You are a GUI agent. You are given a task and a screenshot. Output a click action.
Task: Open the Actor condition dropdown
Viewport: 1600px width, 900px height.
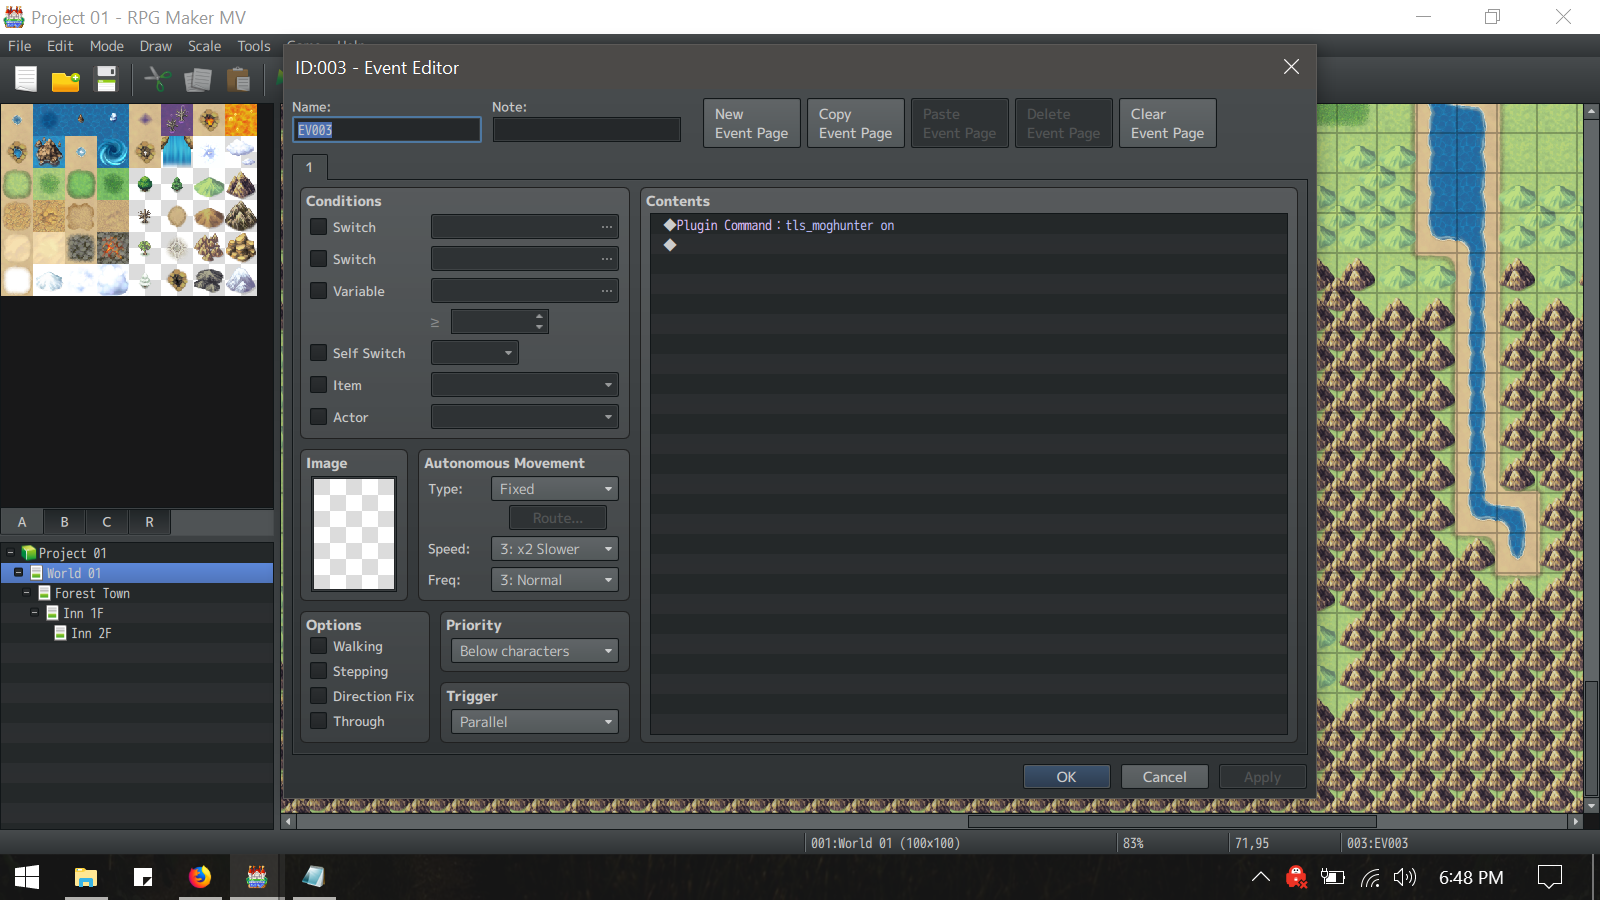click(x=525, y=417)
